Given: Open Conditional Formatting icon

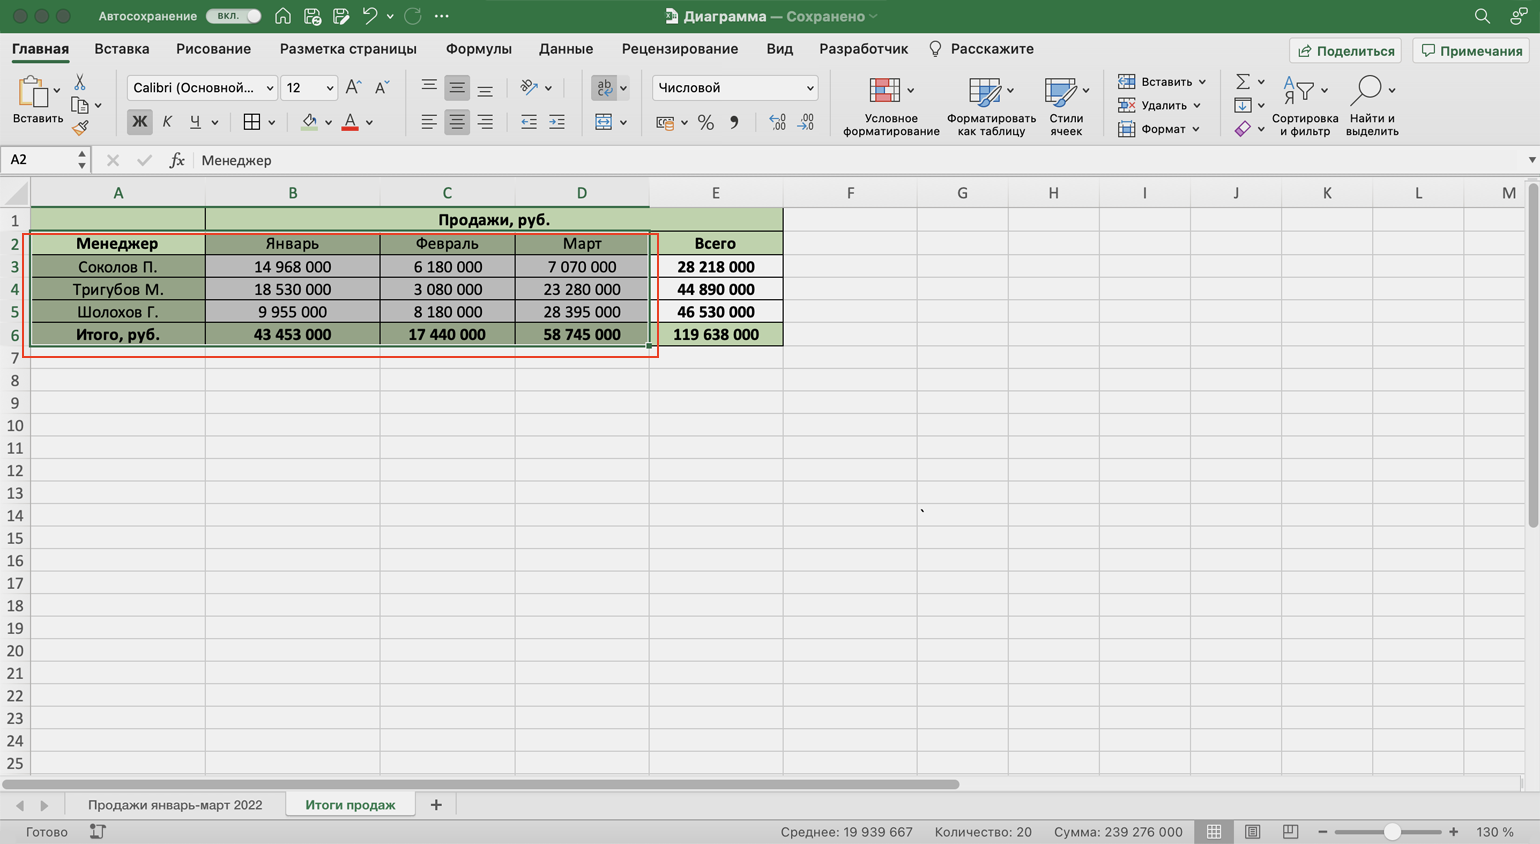Looking at the screenshot, I should (x=885, y=91).
